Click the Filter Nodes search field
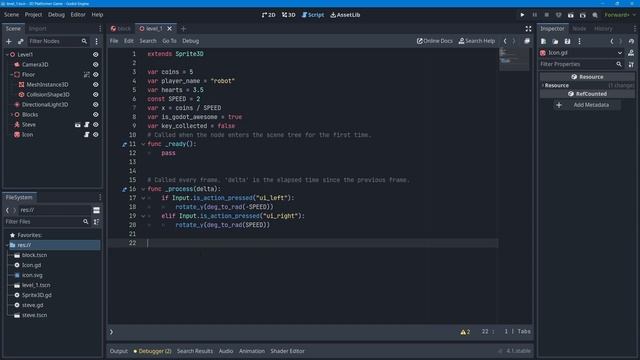Viewport: 640px width, 360px height. pos(58,41)
